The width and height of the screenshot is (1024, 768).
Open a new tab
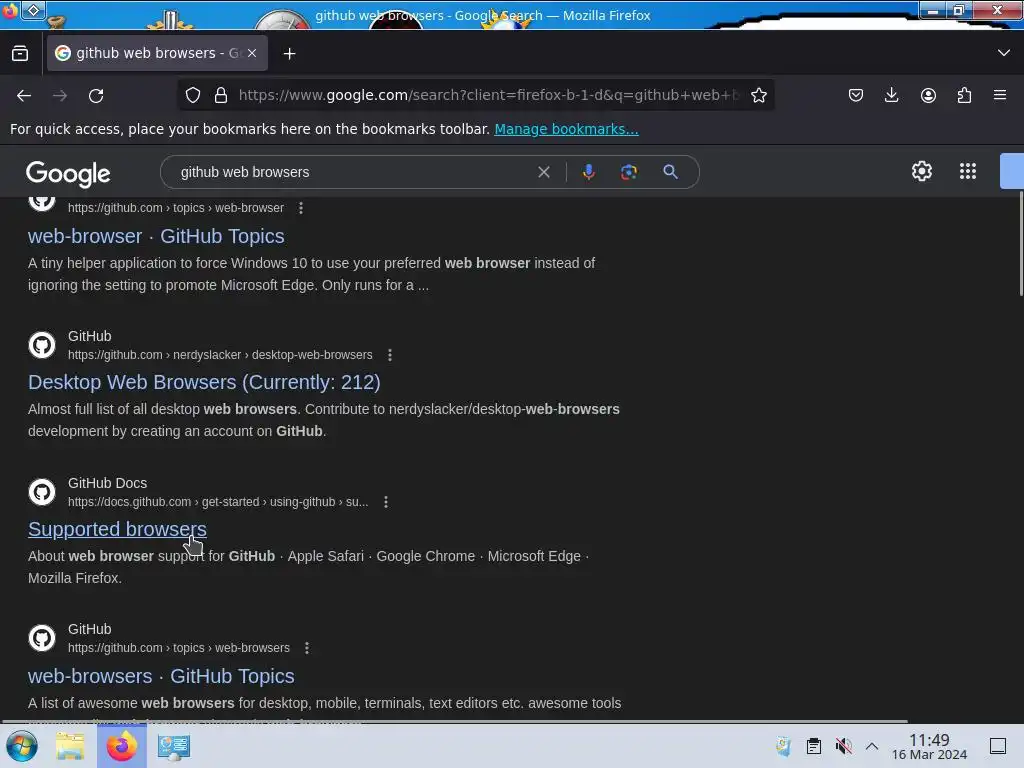pyautogui.click(x=289, y=54)
